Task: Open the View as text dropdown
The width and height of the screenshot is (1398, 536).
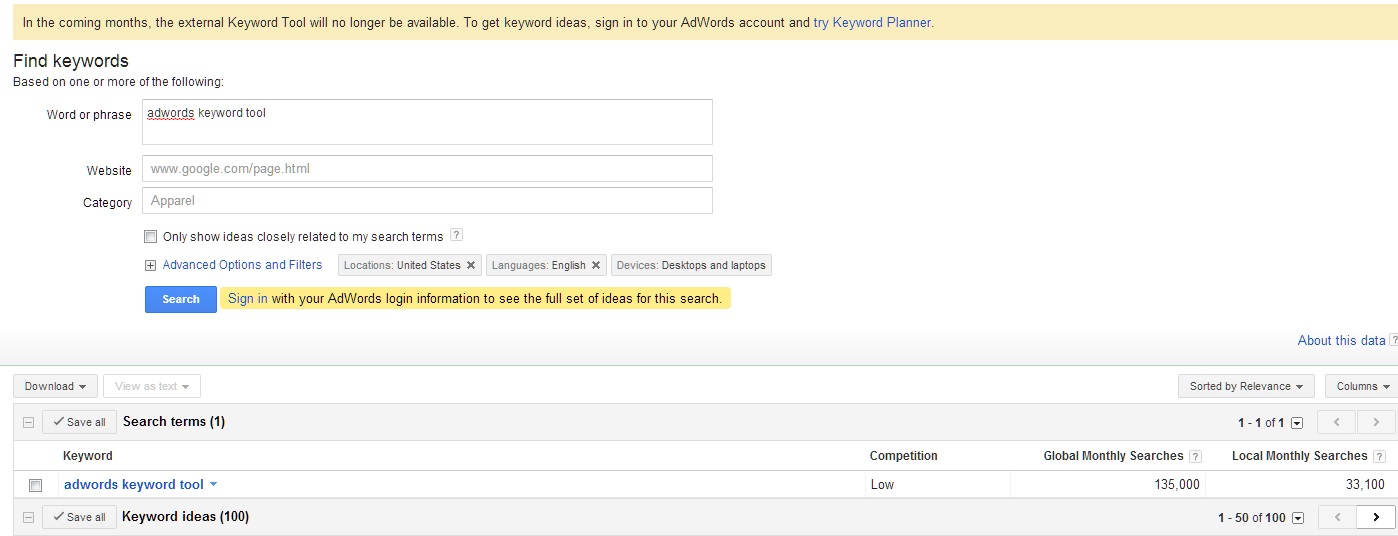Action: click(x=152, y=386)
